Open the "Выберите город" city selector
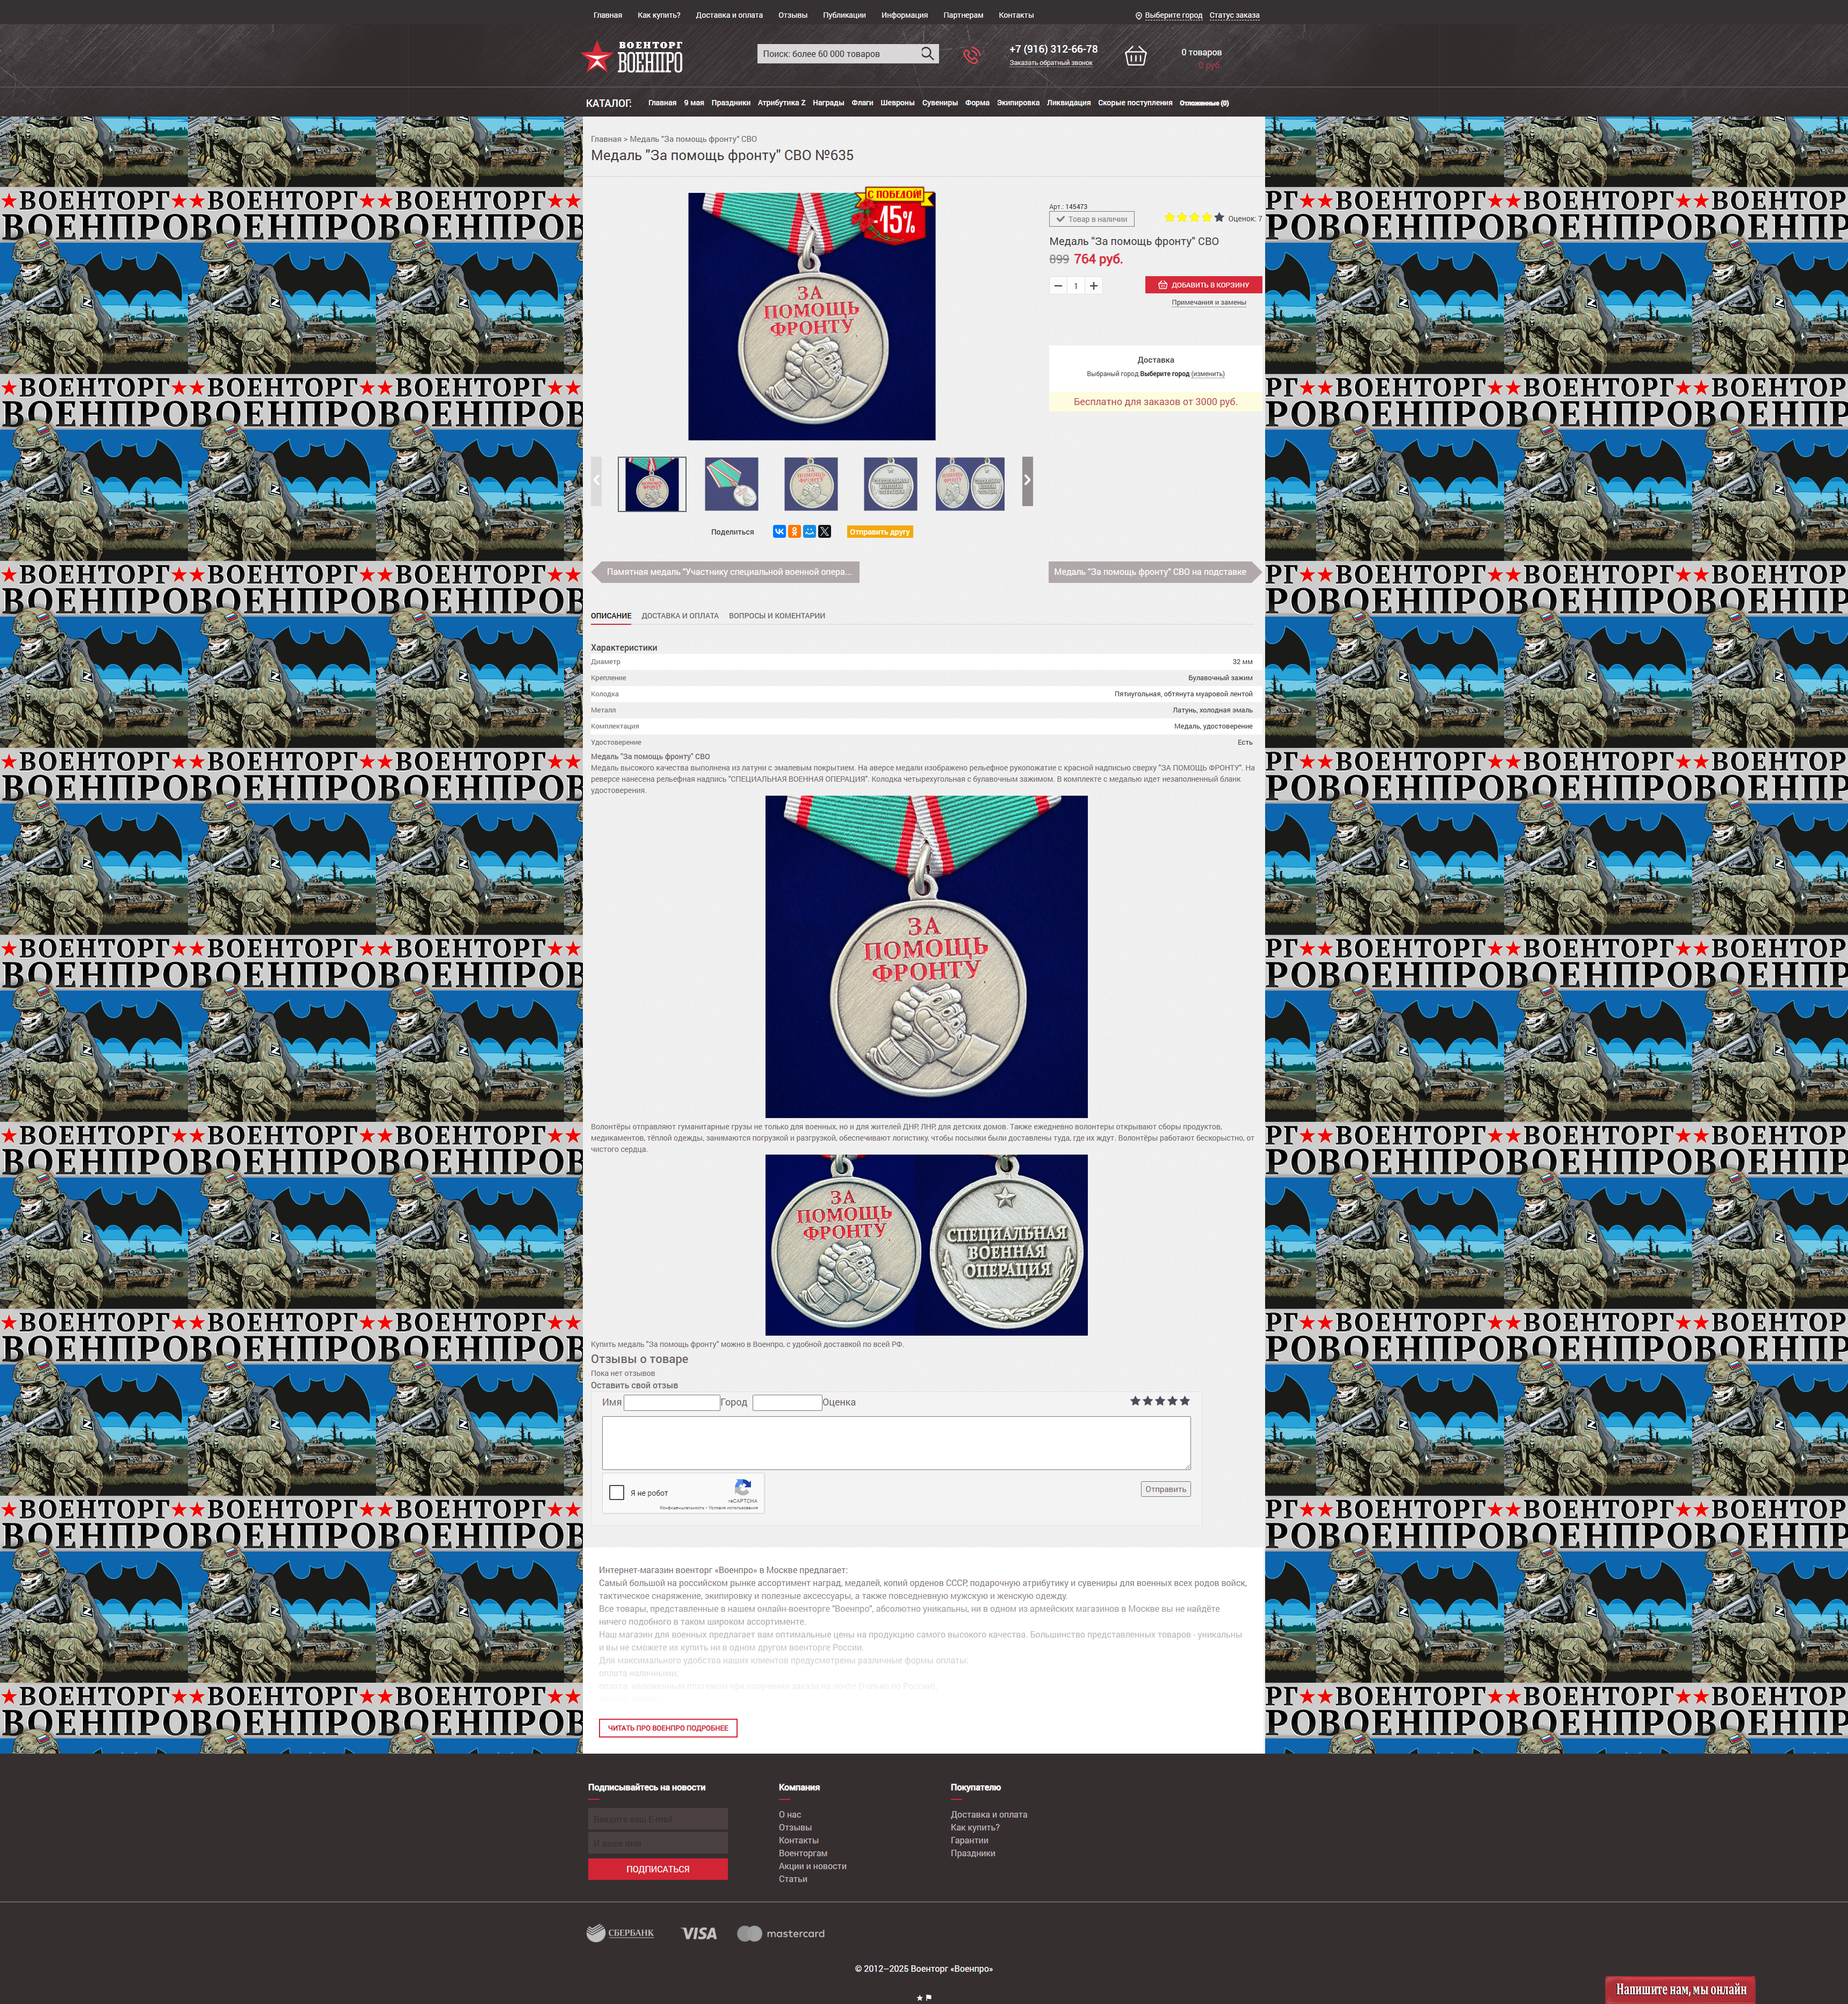Screen dimensions: 1848x2004 click(x=1173, y=15)
